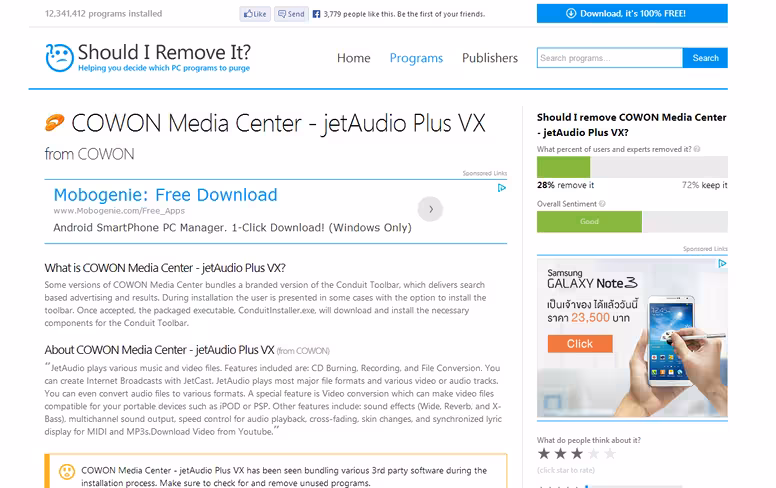Click 'What is COWON Media Center' heading

[165, 268]
